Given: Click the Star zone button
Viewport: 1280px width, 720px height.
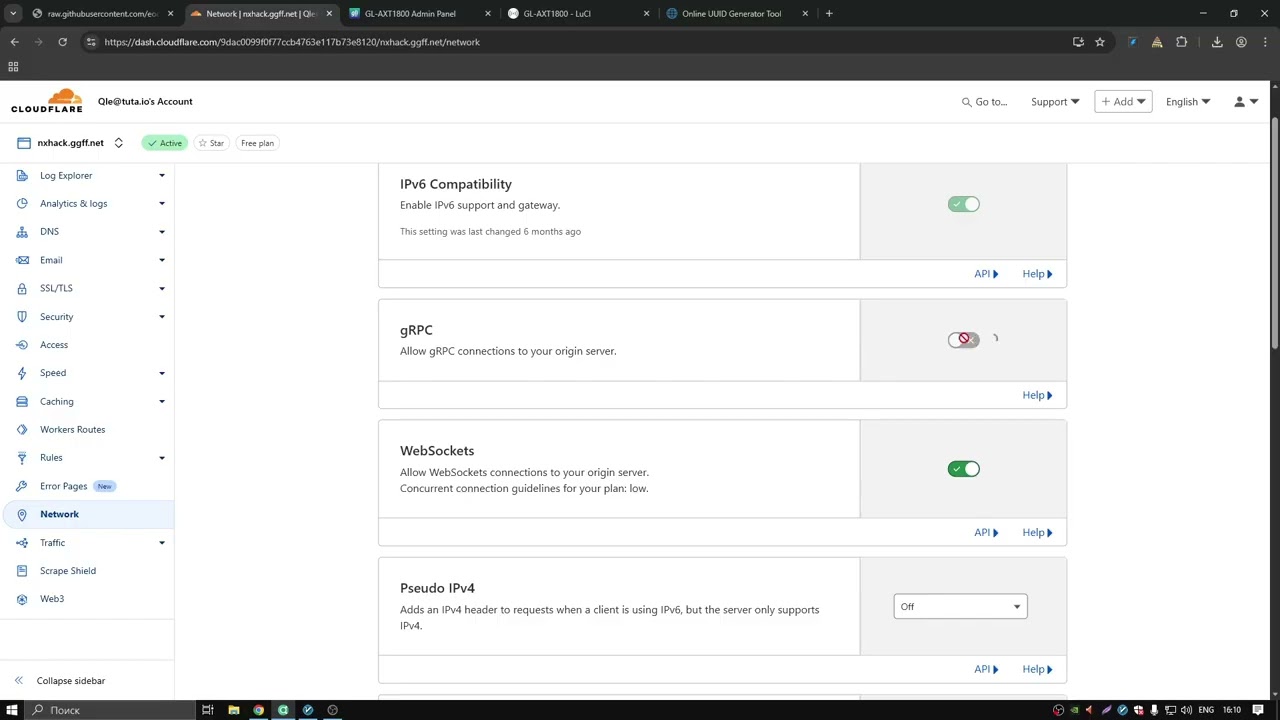Looking at the screenshot, I should 210,143.
